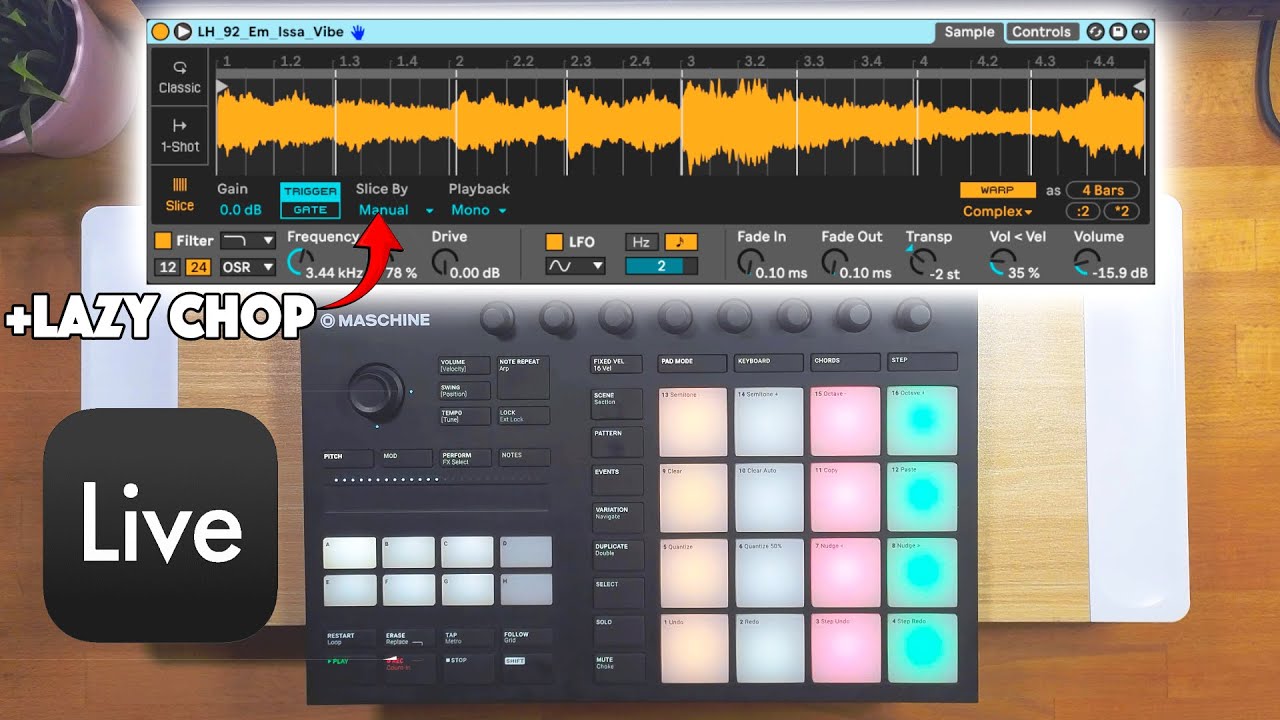Open the Complex warp mode dropdown
Image resolution: width=1280 pixels, height=720 pixels.
tap(997, 211)
